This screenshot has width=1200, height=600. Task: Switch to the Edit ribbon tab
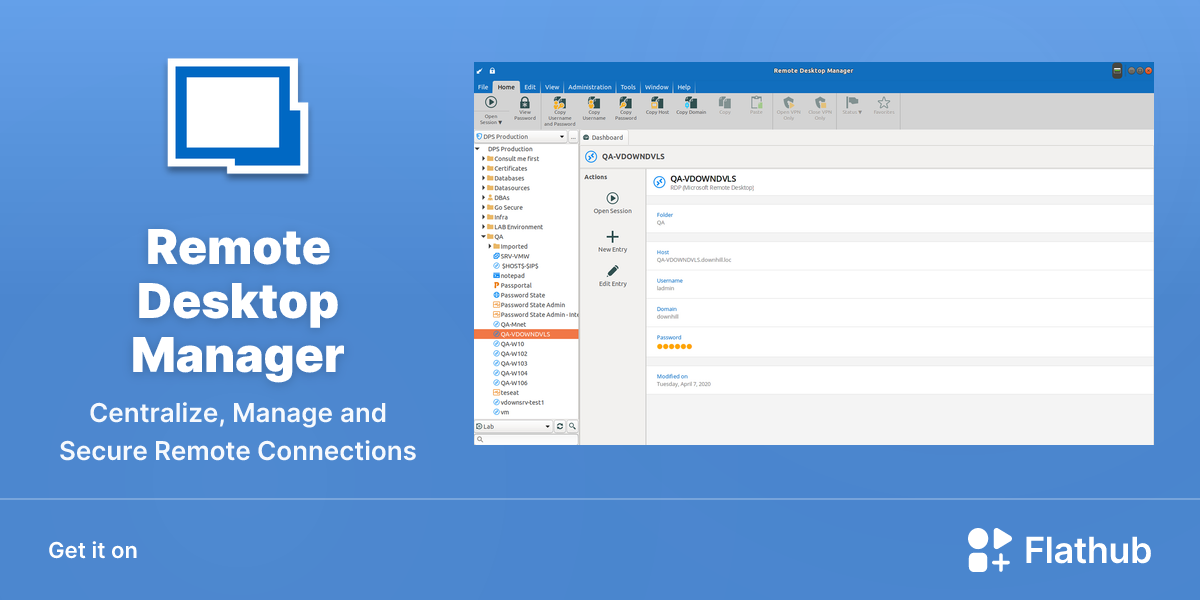coord(530,87)
